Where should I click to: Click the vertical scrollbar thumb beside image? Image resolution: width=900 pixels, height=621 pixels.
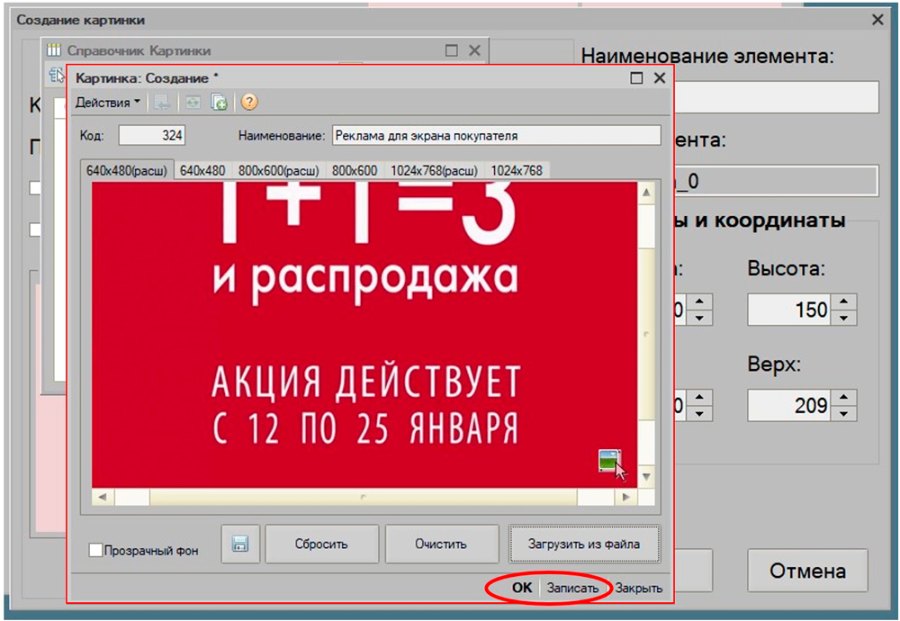(x=646, y=333)
